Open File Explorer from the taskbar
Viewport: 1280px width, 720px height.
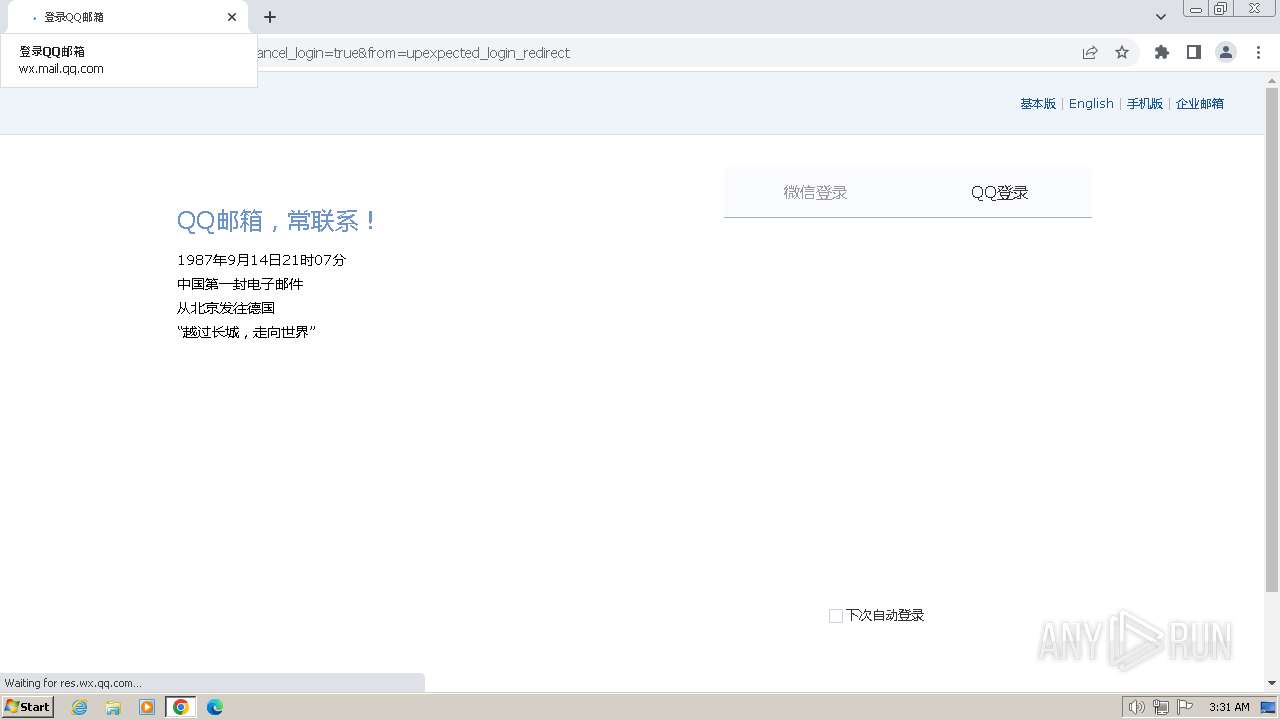point(113,707)
